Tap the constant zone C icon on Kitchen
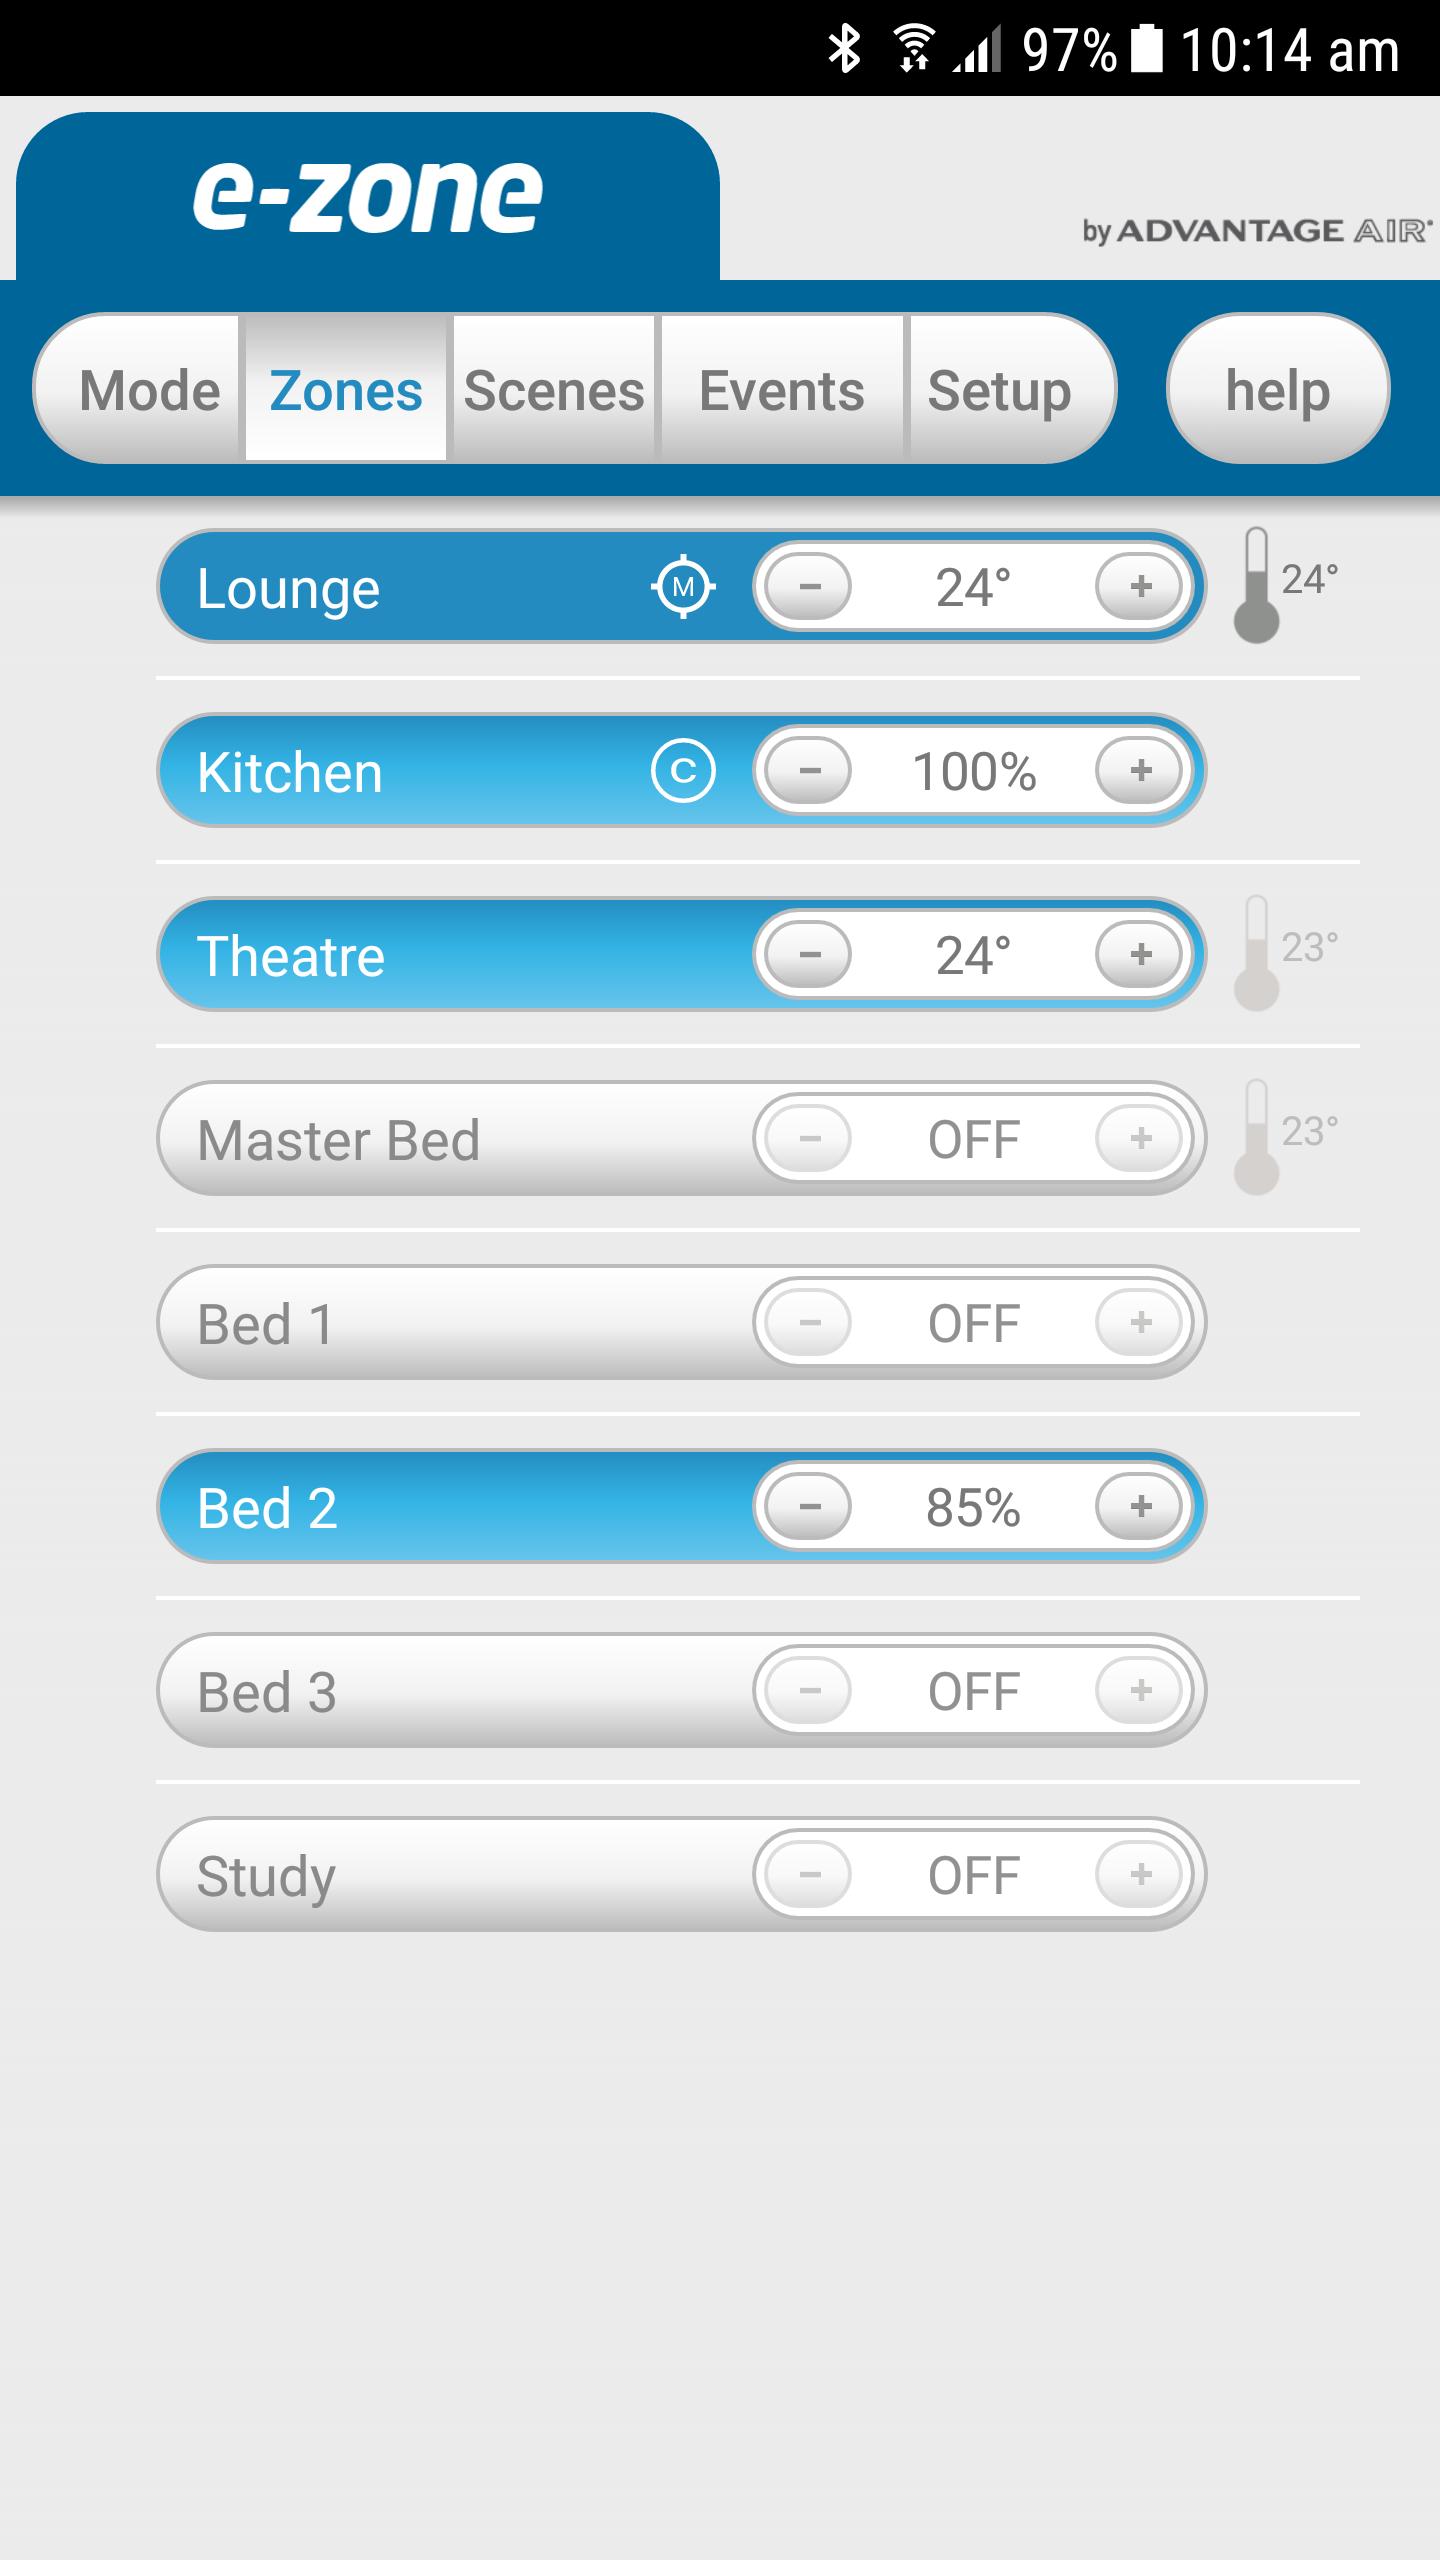The height and width of the screenshot is (2560, 1440). click(683, 771)
